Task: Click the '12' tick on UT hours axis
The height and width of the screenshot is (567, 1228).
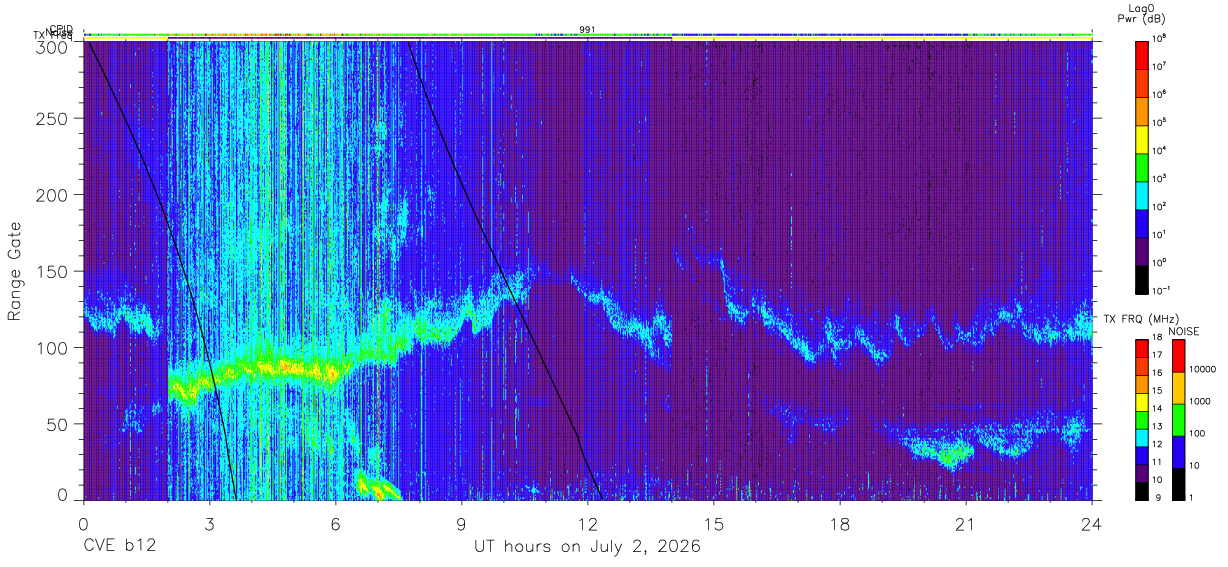Action: tap(588, 524)
